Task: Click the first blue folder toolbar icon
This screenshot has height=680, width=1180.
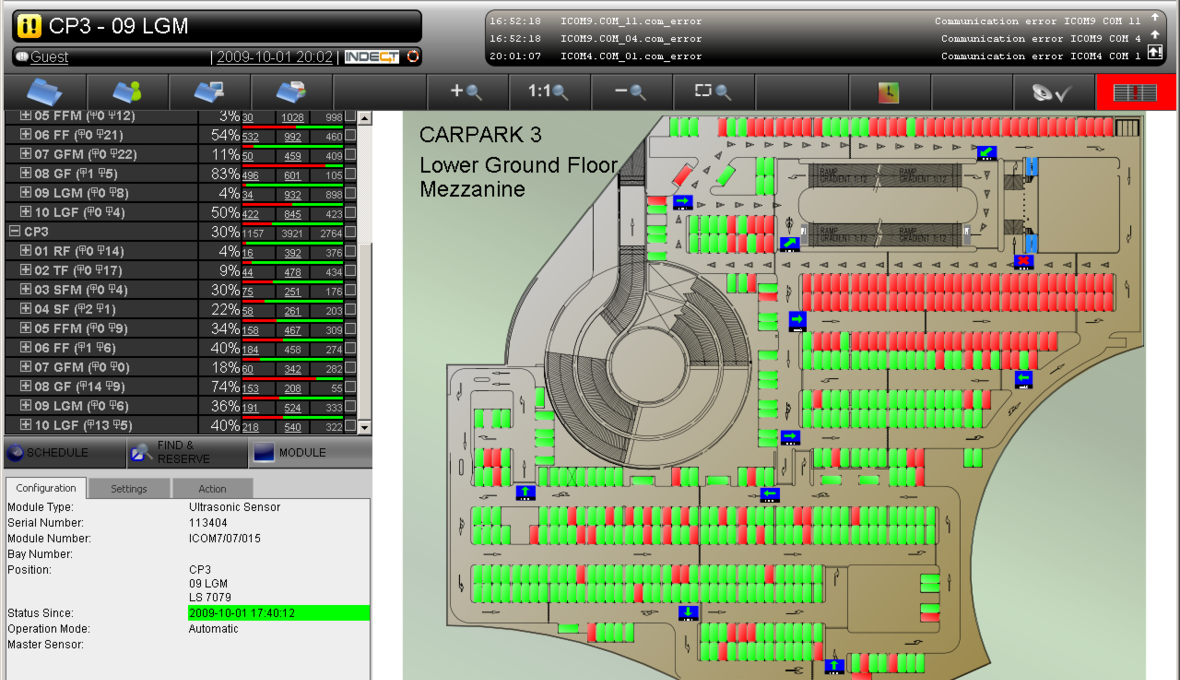Action: pos(45,92)
